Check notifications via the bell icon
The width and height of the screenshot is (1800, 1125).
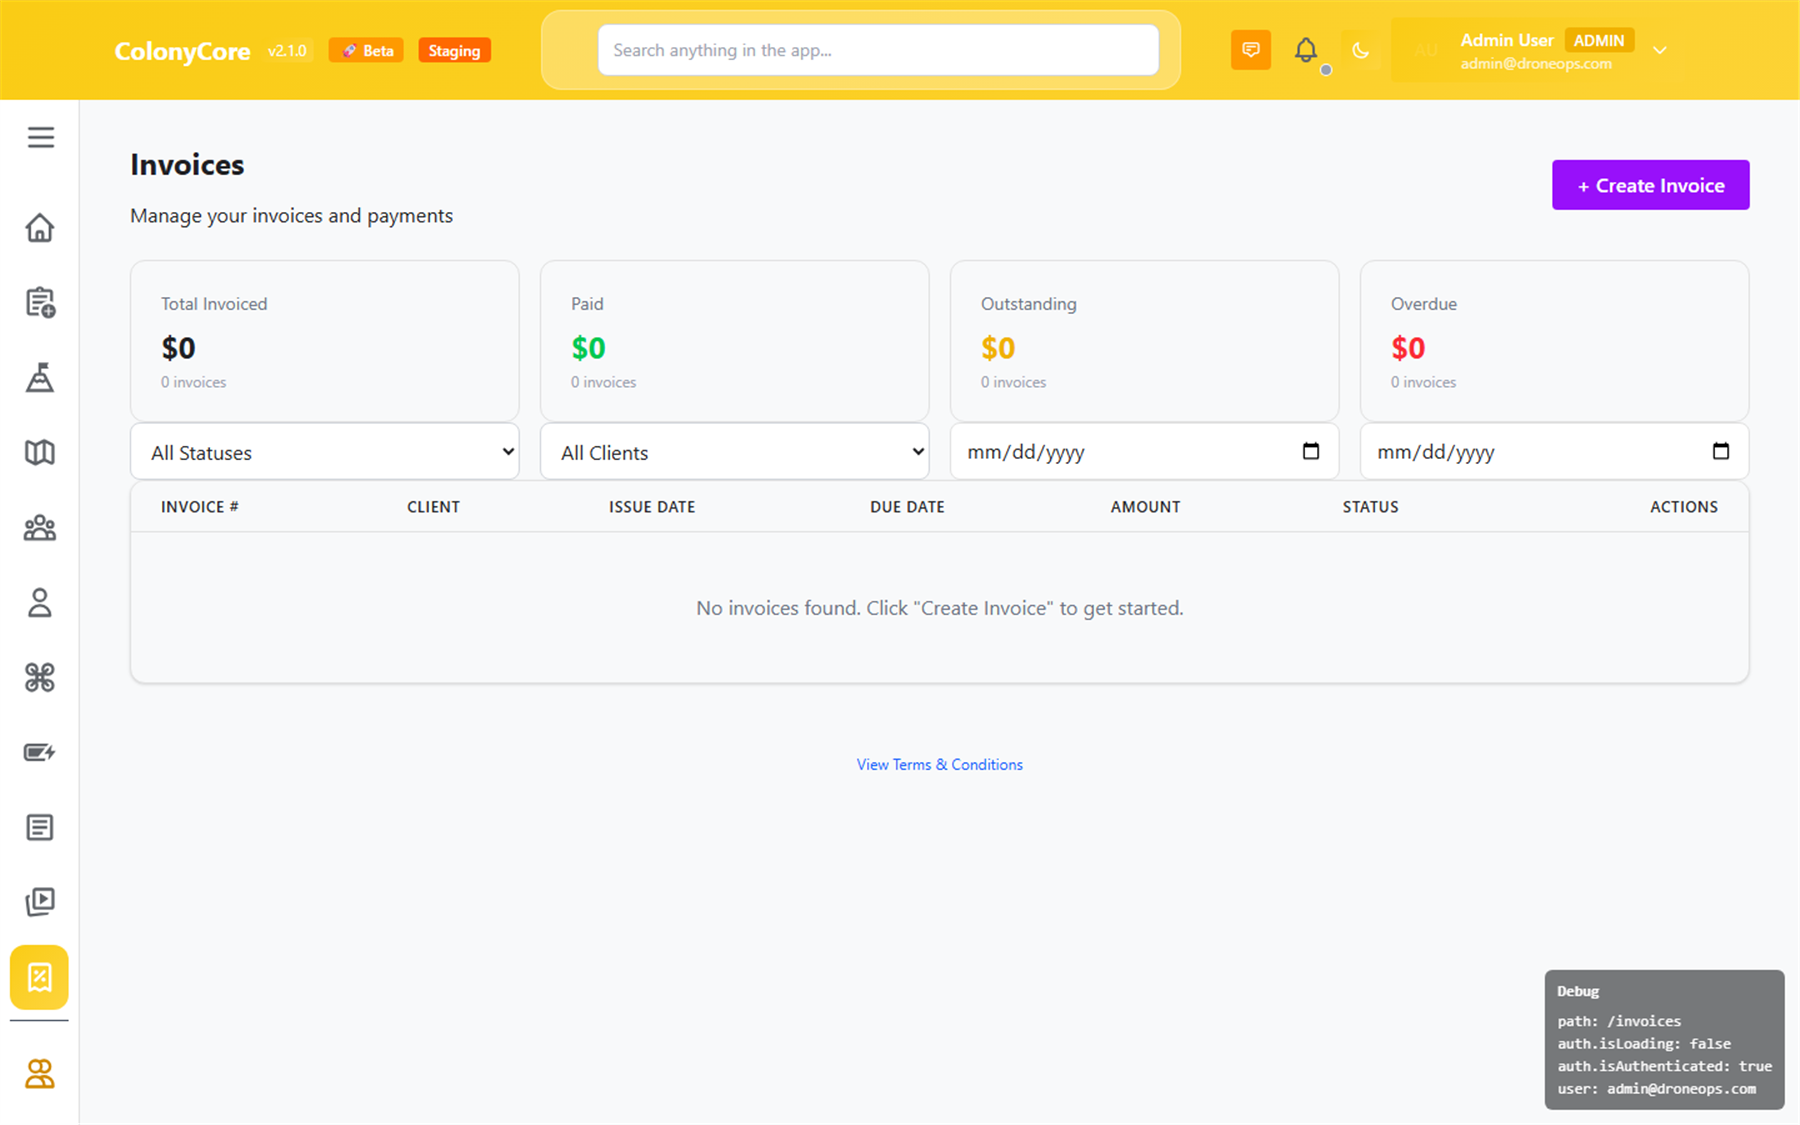pos(1306,50)
